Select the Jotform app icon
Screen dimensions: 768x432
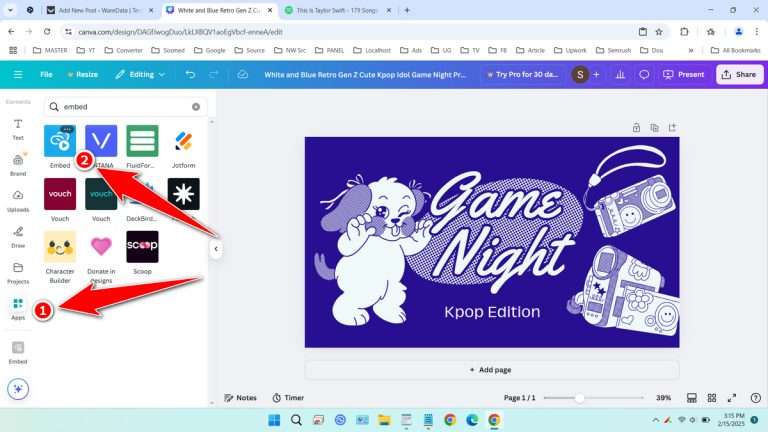pyautogui.click(x=183, y=142)
